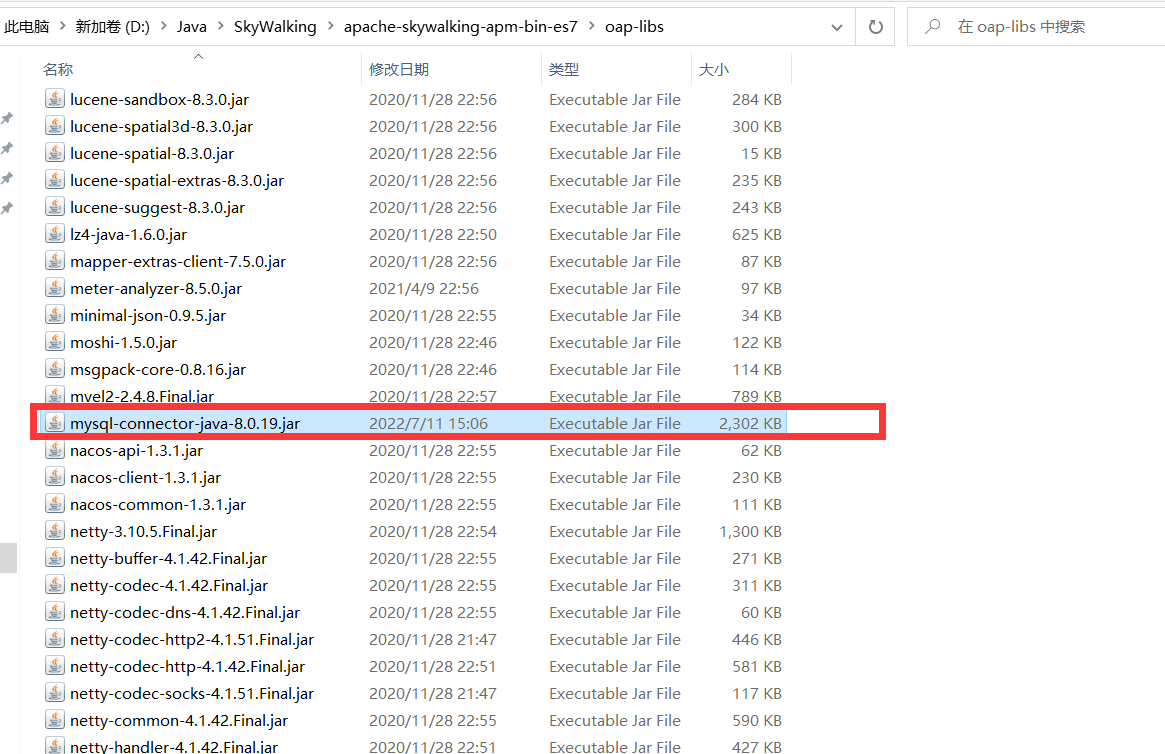Viewport: 1165px width, 754px height.
Task: Expand the chevron after Java in breadcrumb
Action: click(x=220, y=27)
